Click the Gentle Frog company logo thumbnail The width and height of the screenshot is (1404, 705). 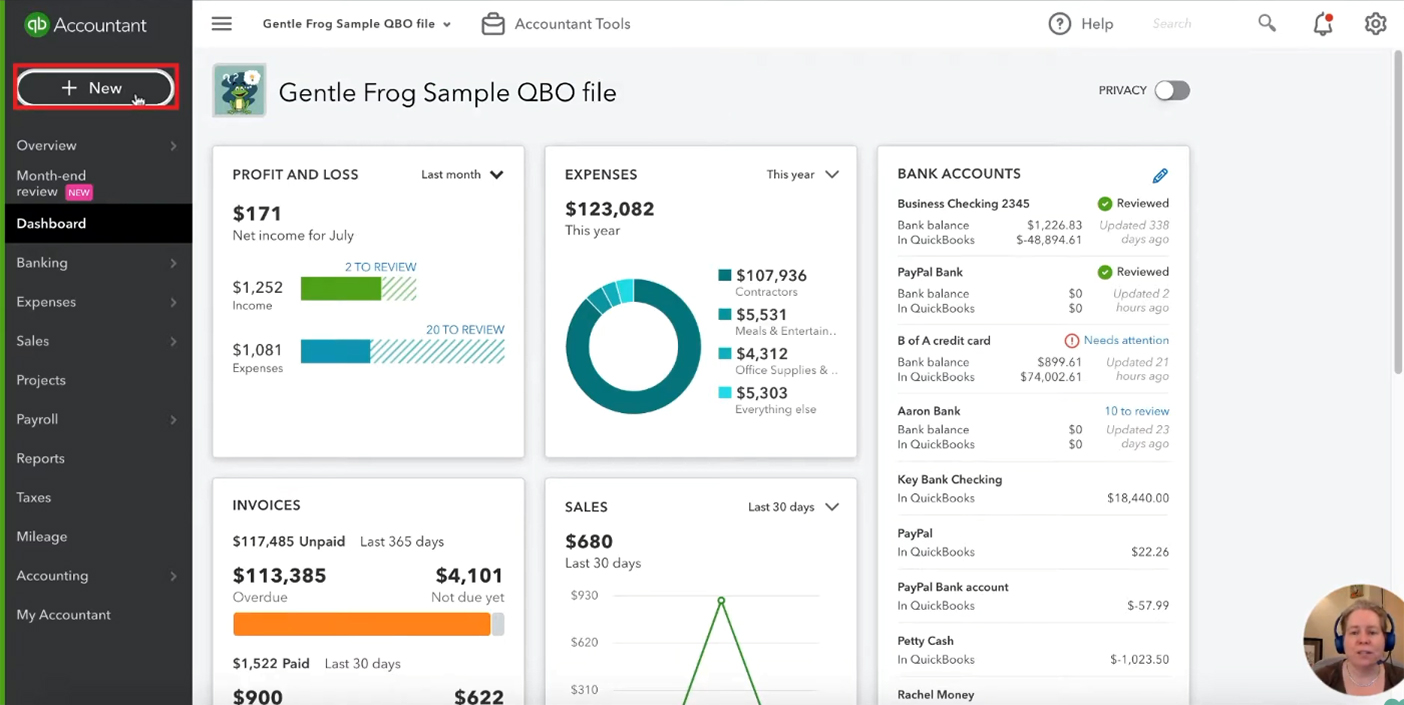(239, 91)
